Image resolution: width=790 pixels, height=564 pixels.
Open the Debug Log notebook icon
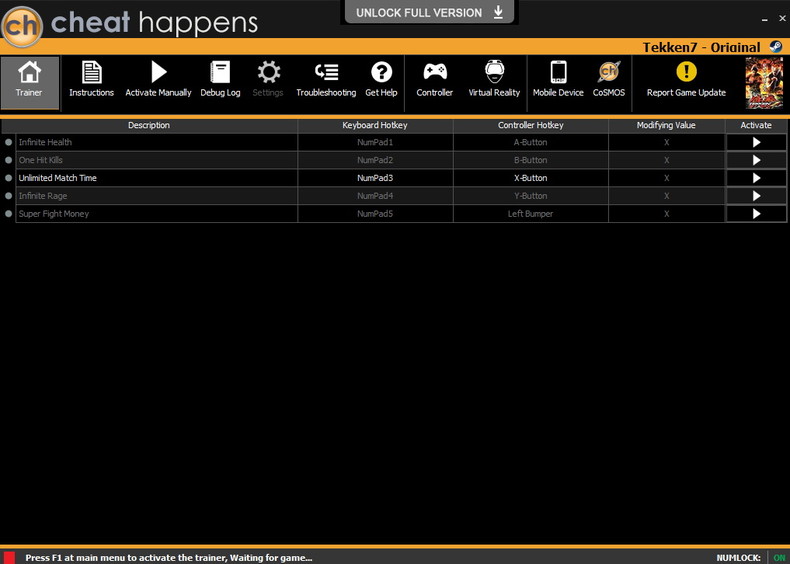coord(220,72)
